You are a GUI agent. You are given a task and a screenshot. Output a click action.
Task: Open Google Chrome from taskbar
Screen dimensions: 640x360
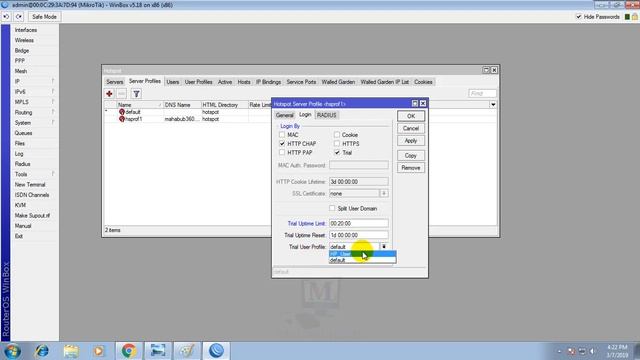129,351
